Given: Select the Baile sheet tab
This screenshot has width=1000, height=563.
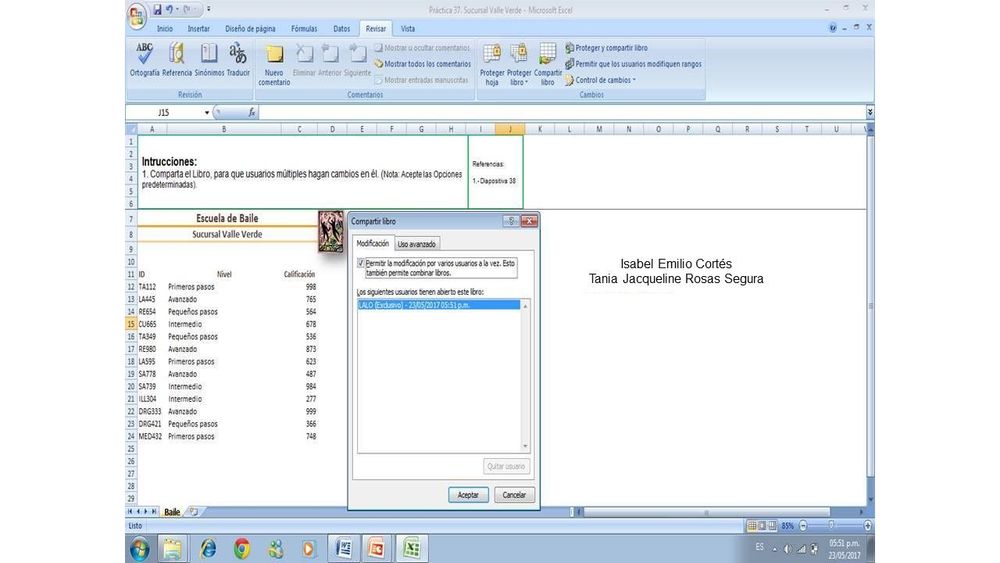Looking at the screenshot, I should pos(172,511).
